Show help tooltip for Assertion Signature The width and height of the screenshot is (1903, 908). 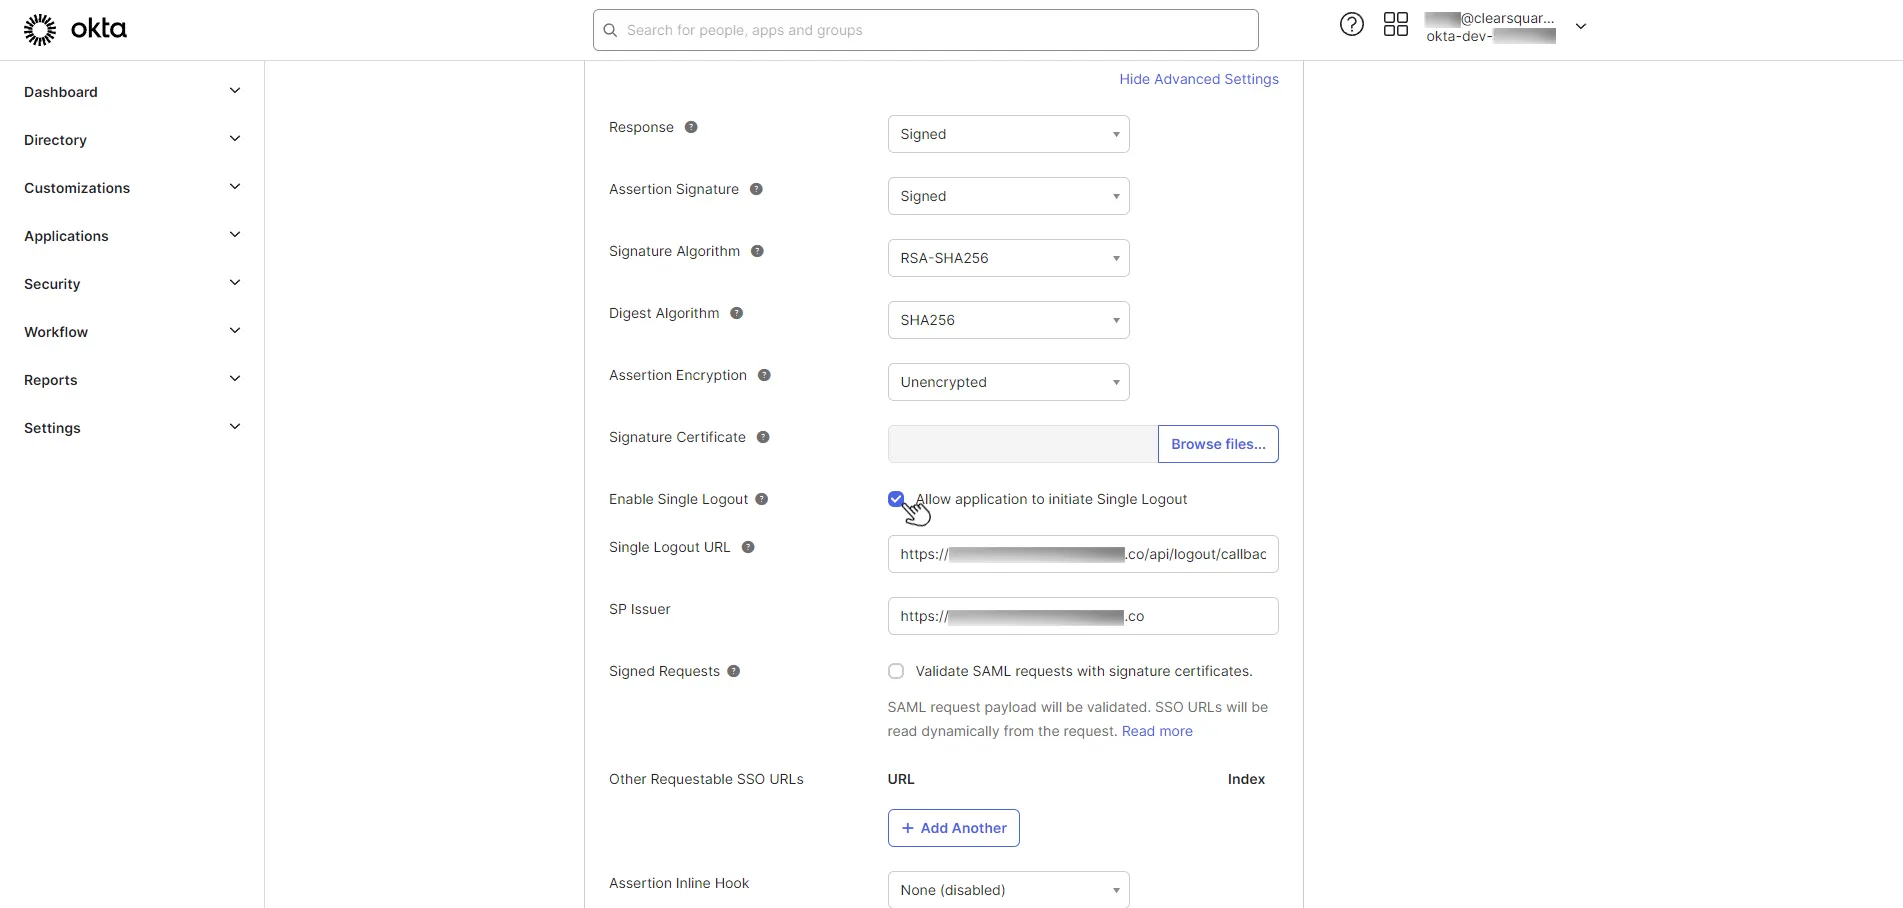(756, 189)
